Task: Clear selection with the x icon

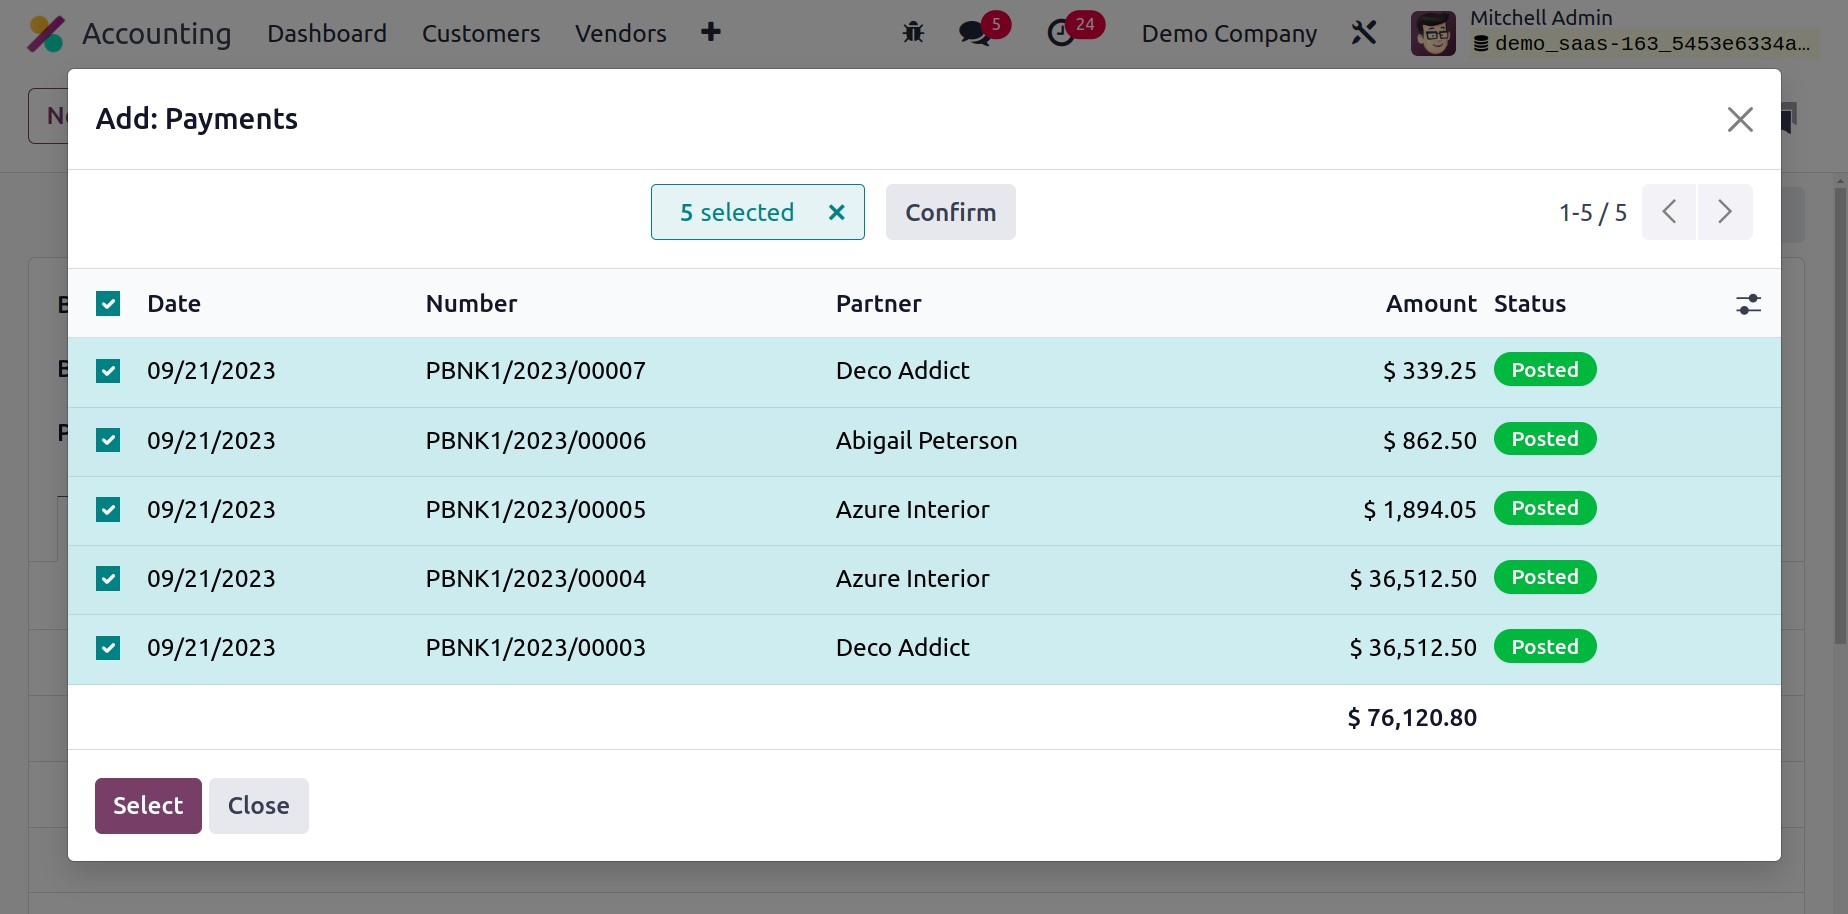Action: 837,212
